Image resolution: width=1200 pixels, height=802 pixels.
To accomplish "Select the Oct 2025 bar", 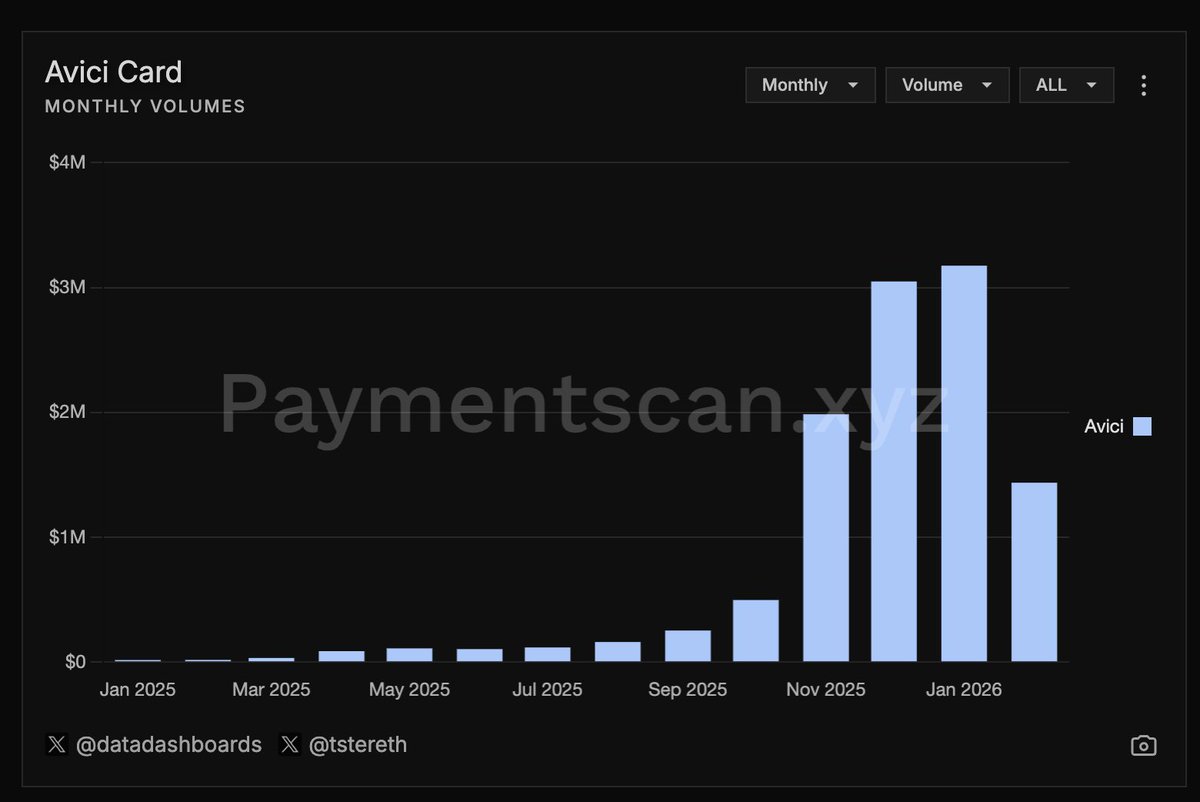I will 756,631.
